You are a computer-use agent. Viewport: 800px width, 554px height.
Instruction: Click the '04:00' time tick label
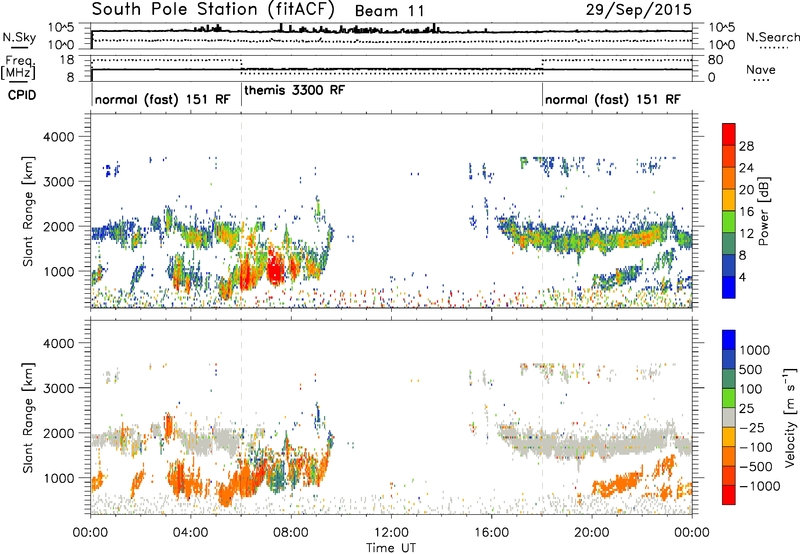click(190, 533)
